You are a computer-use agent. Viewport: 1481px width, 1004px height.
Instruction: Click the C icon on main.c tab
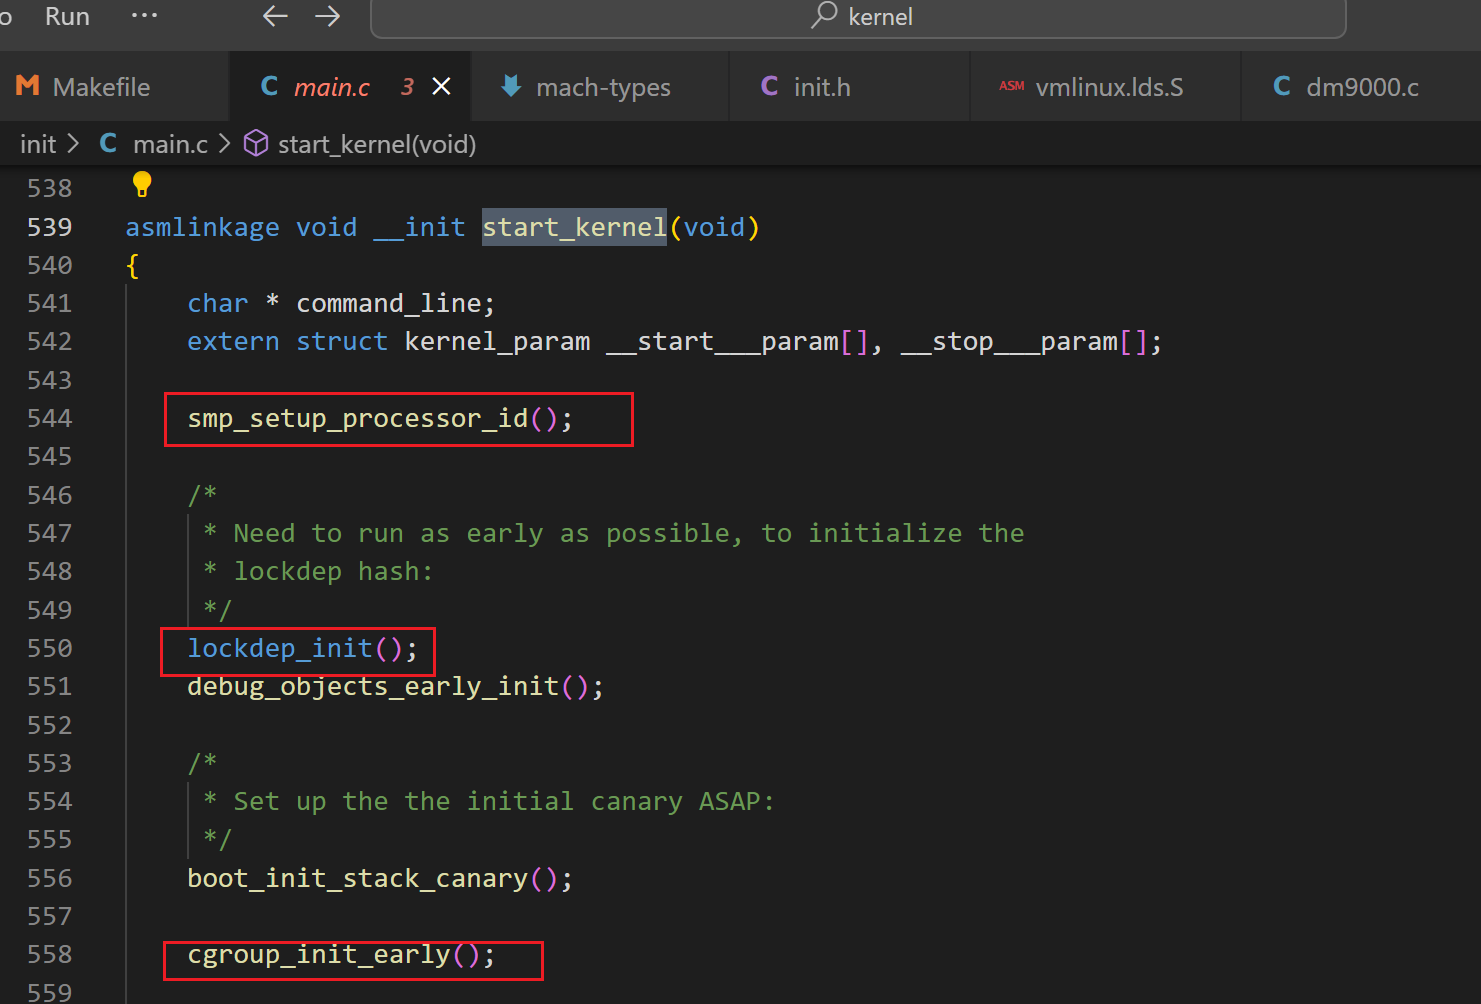(x=269, y=86)
